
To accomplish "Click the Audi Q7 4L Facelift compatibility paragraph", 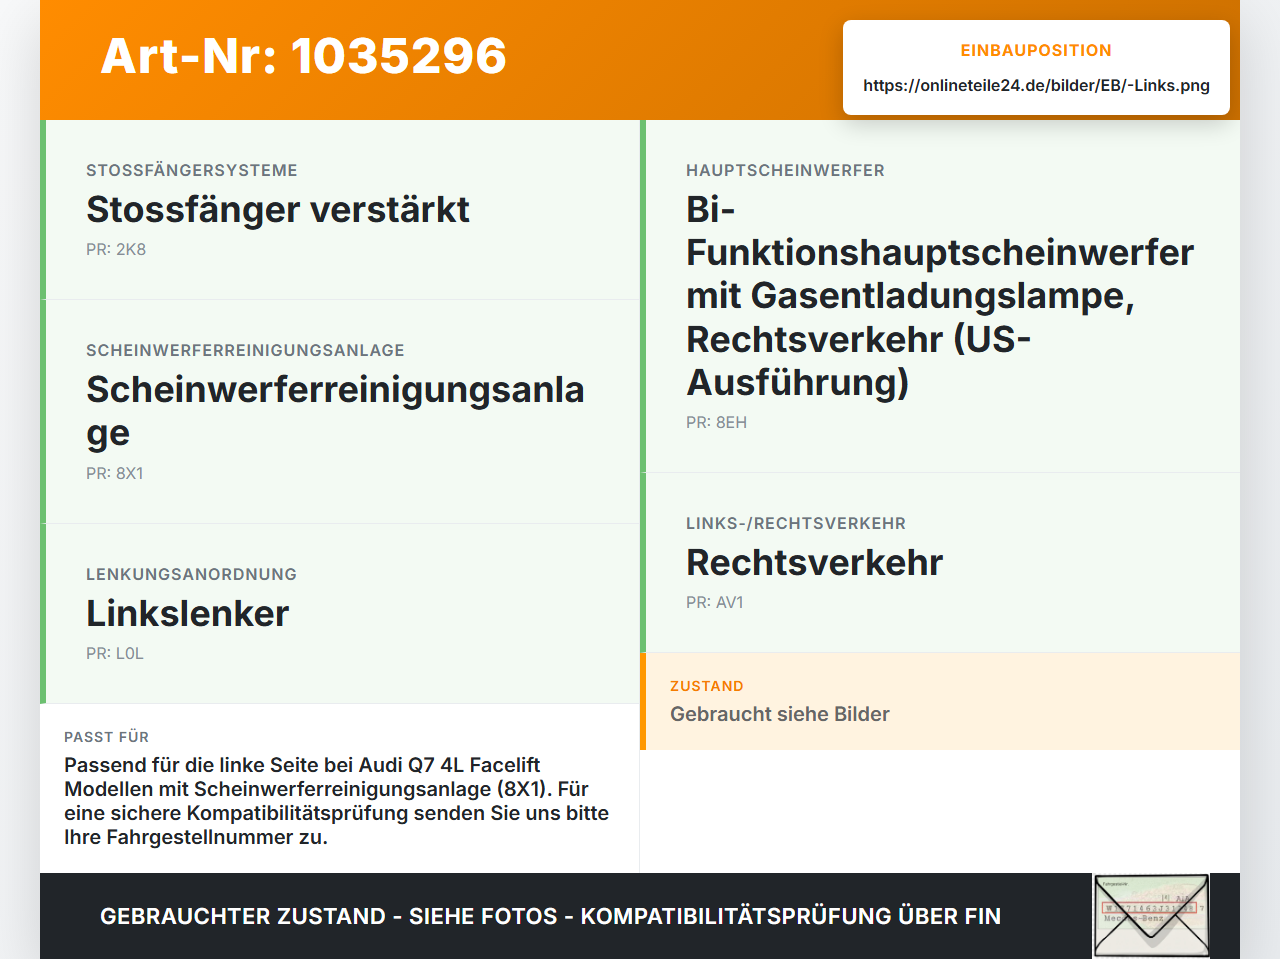I will (x=337, y=801).
